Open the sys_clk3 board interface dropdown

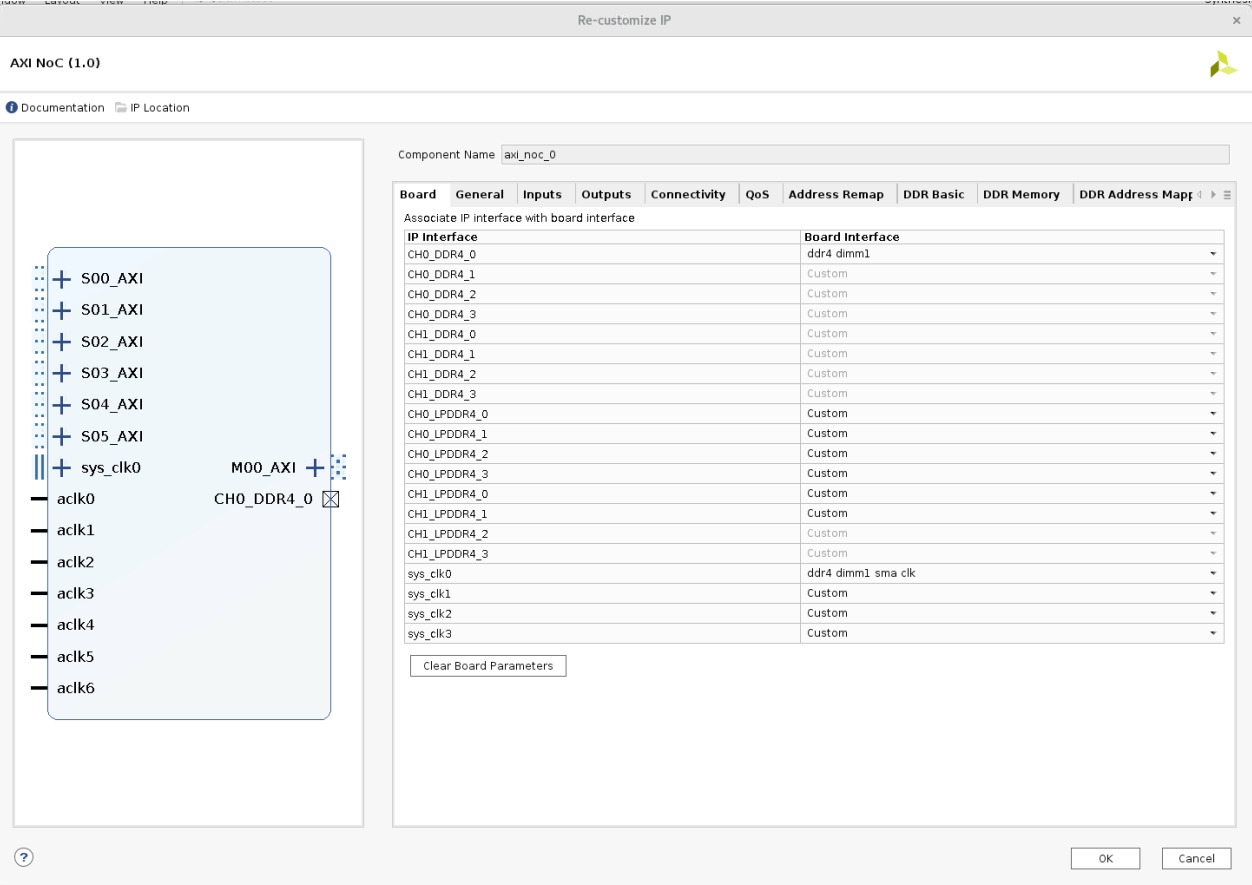click(x=1213, y=634)
